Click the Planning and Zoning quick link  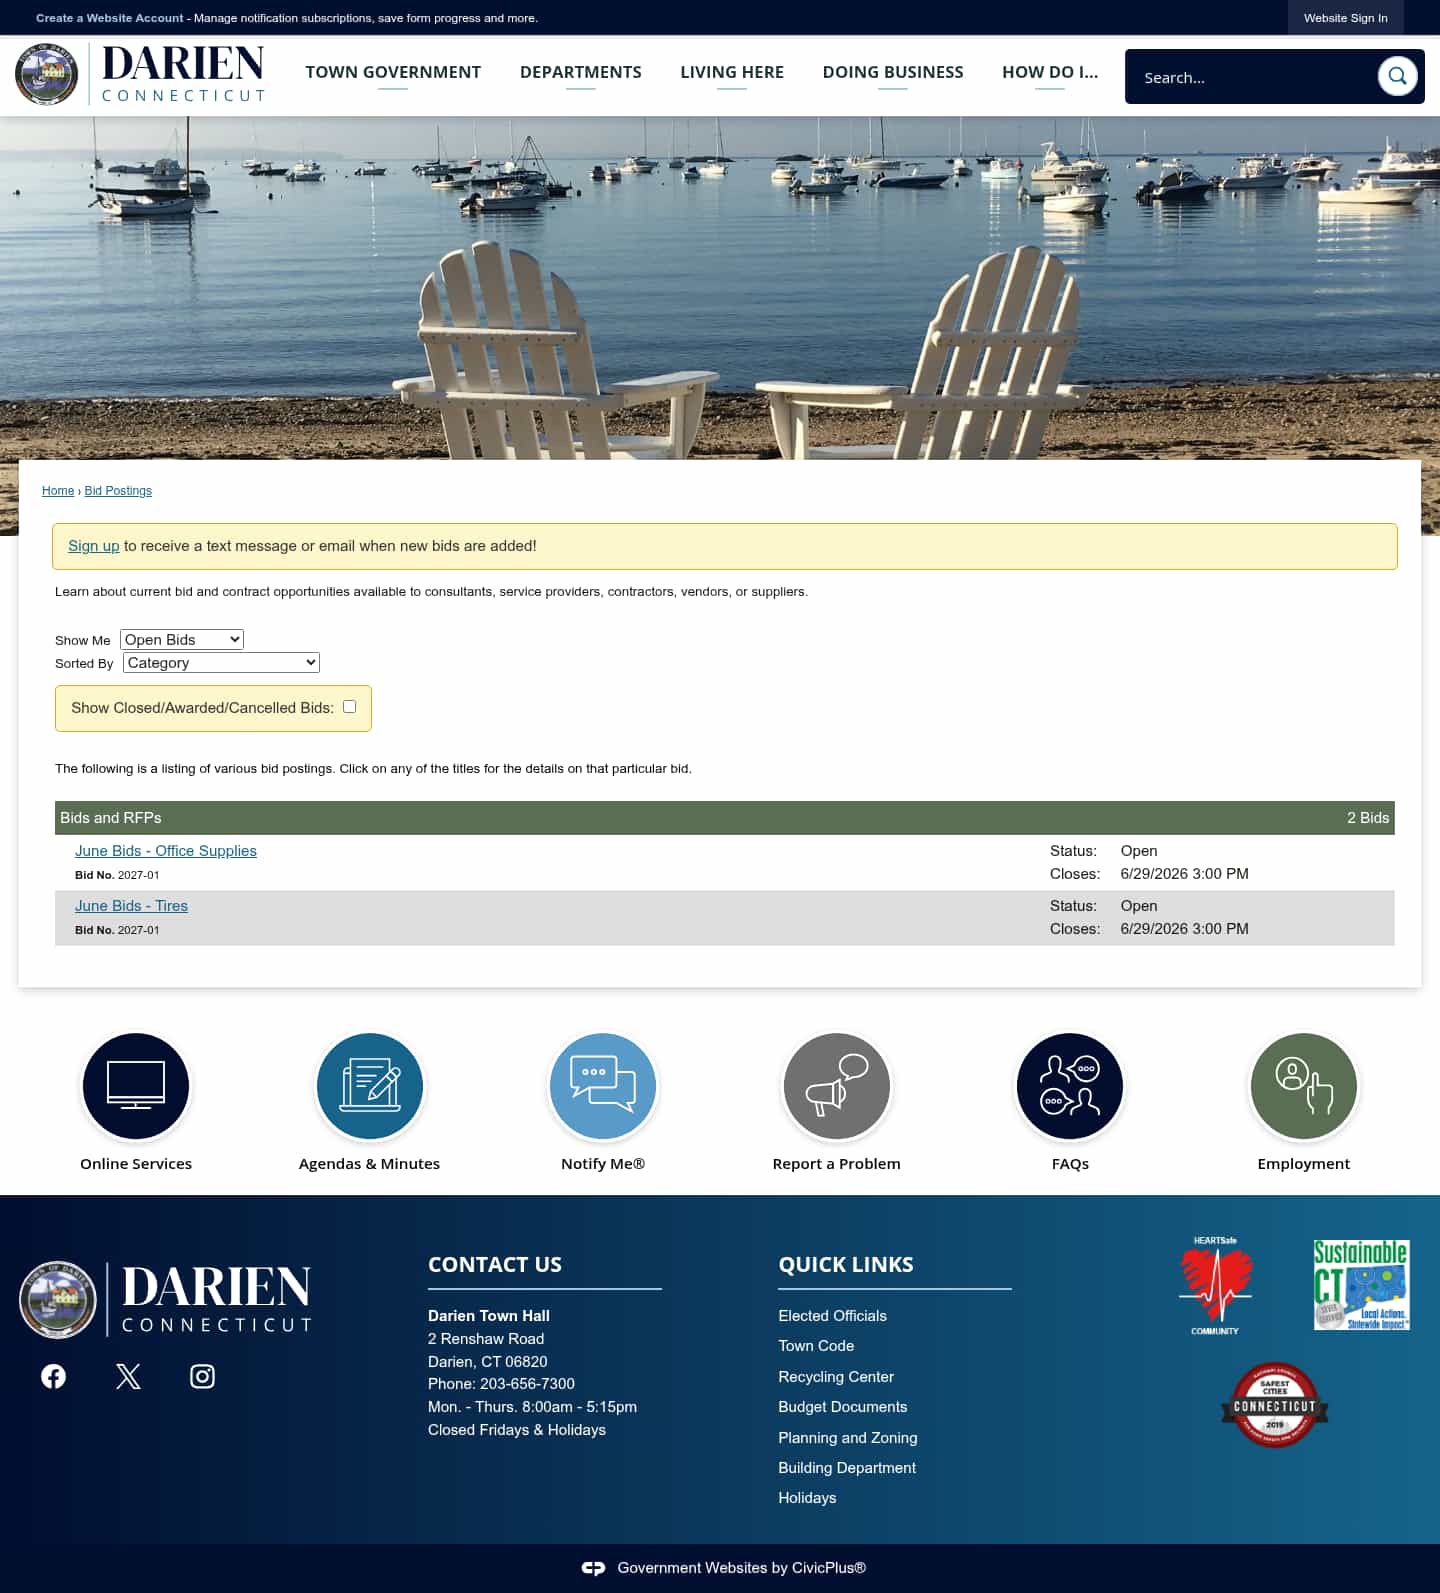click(x=848, y=1438)
